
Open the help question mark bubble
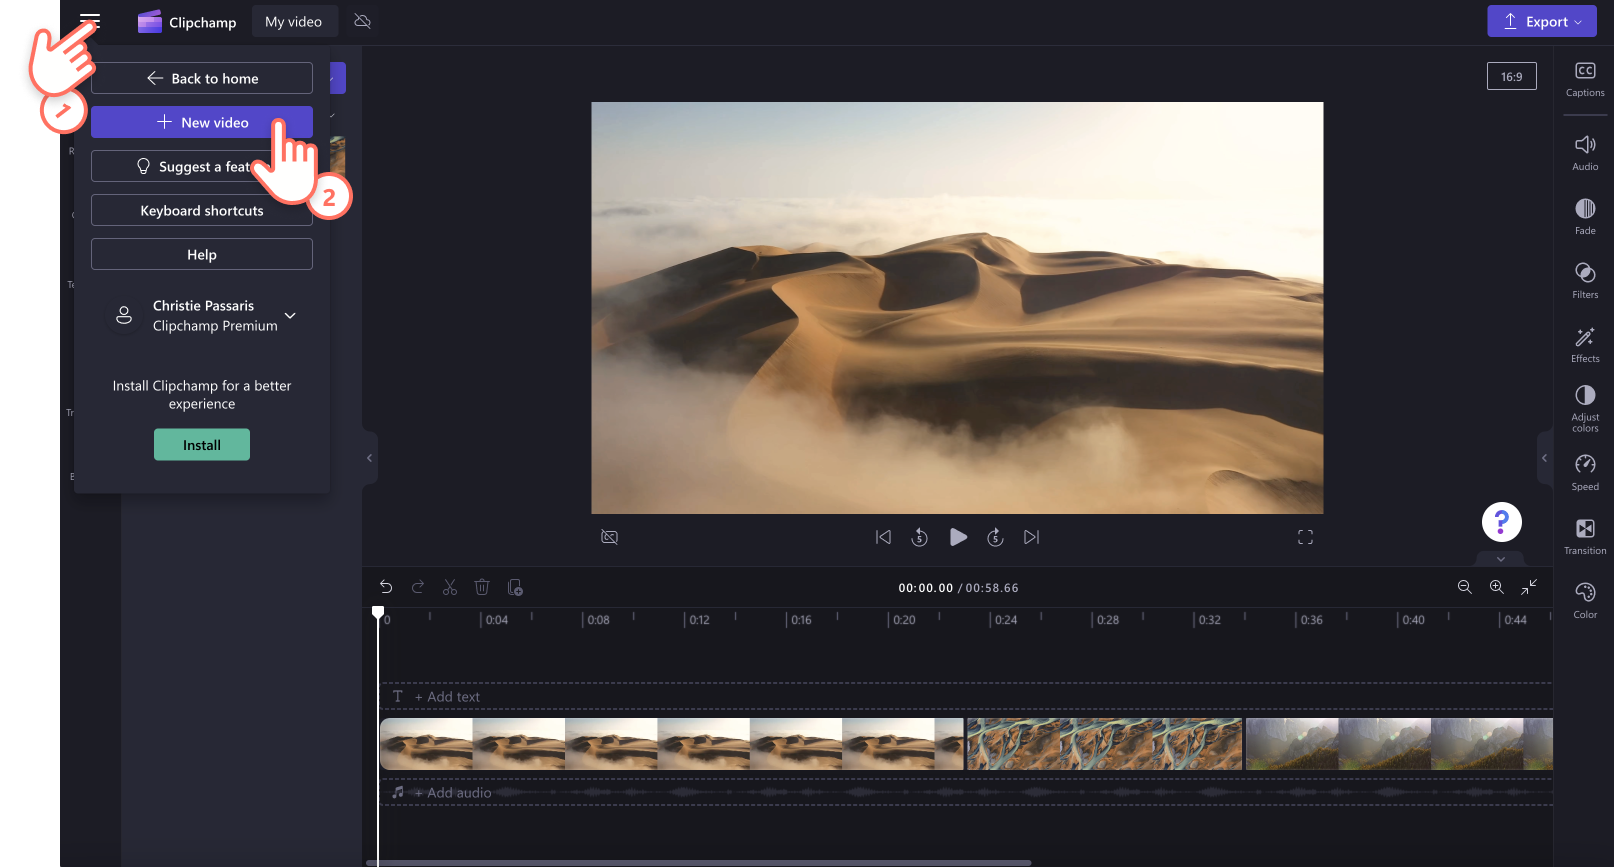point(1501,521)
